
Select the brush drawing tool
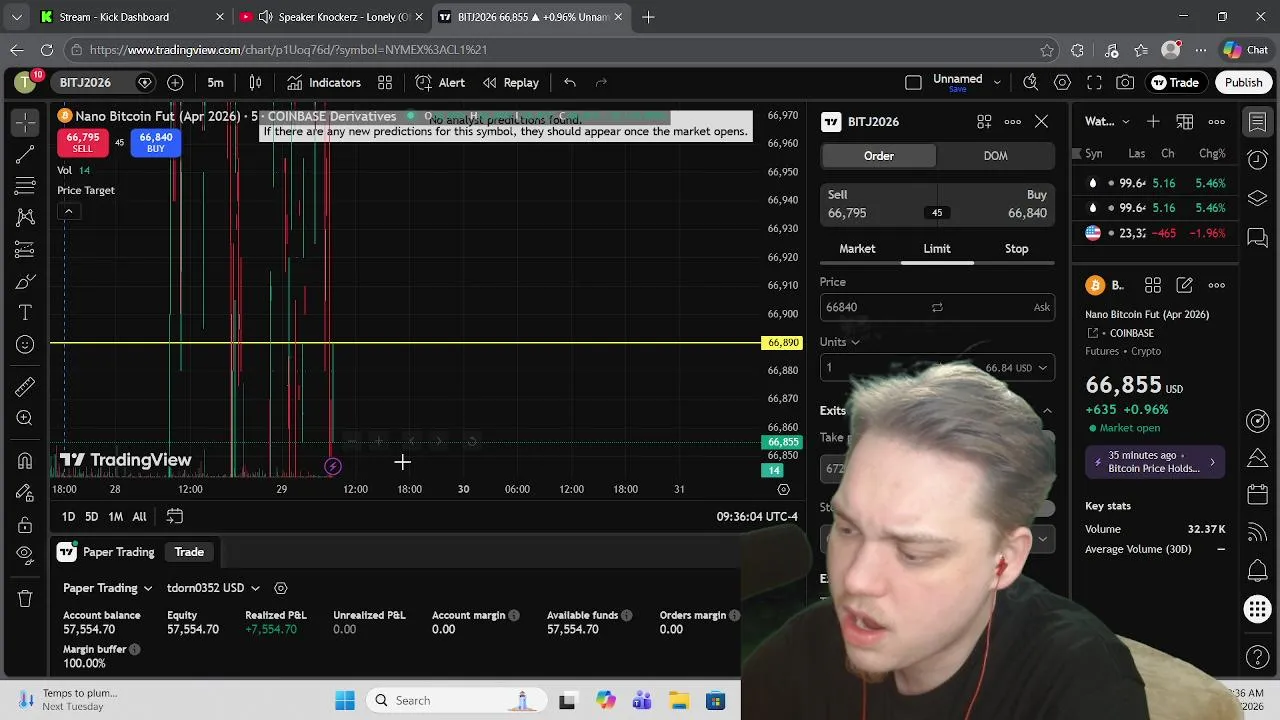pos(26,282)
